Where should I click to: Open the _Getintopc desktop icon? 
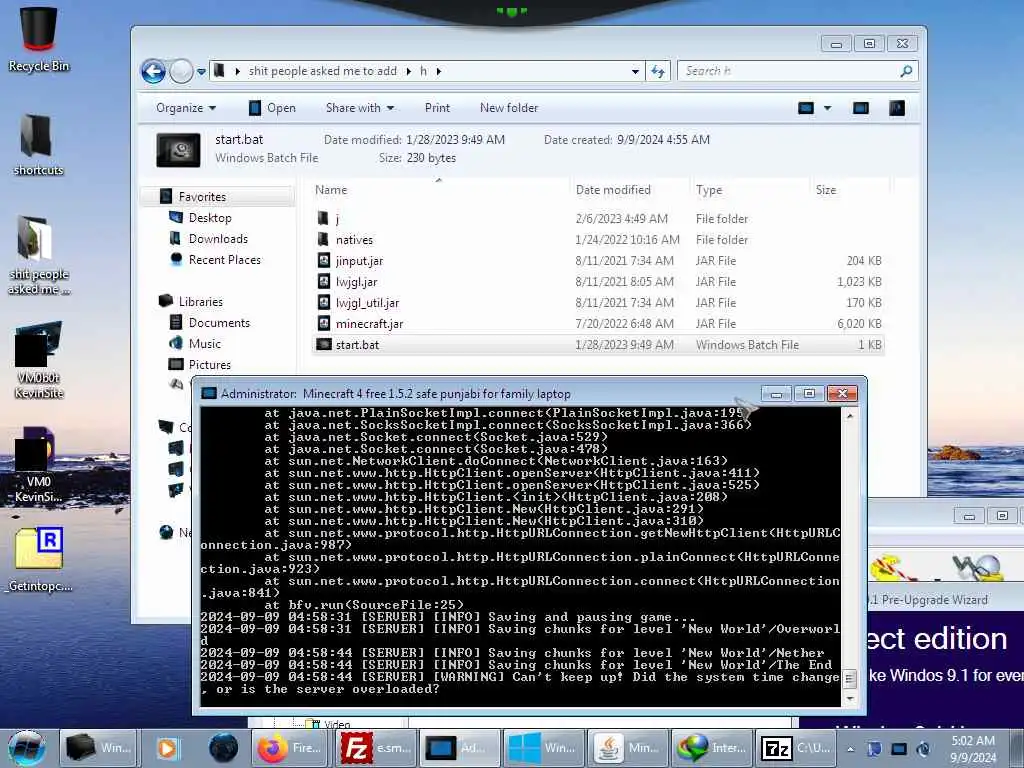39,559
